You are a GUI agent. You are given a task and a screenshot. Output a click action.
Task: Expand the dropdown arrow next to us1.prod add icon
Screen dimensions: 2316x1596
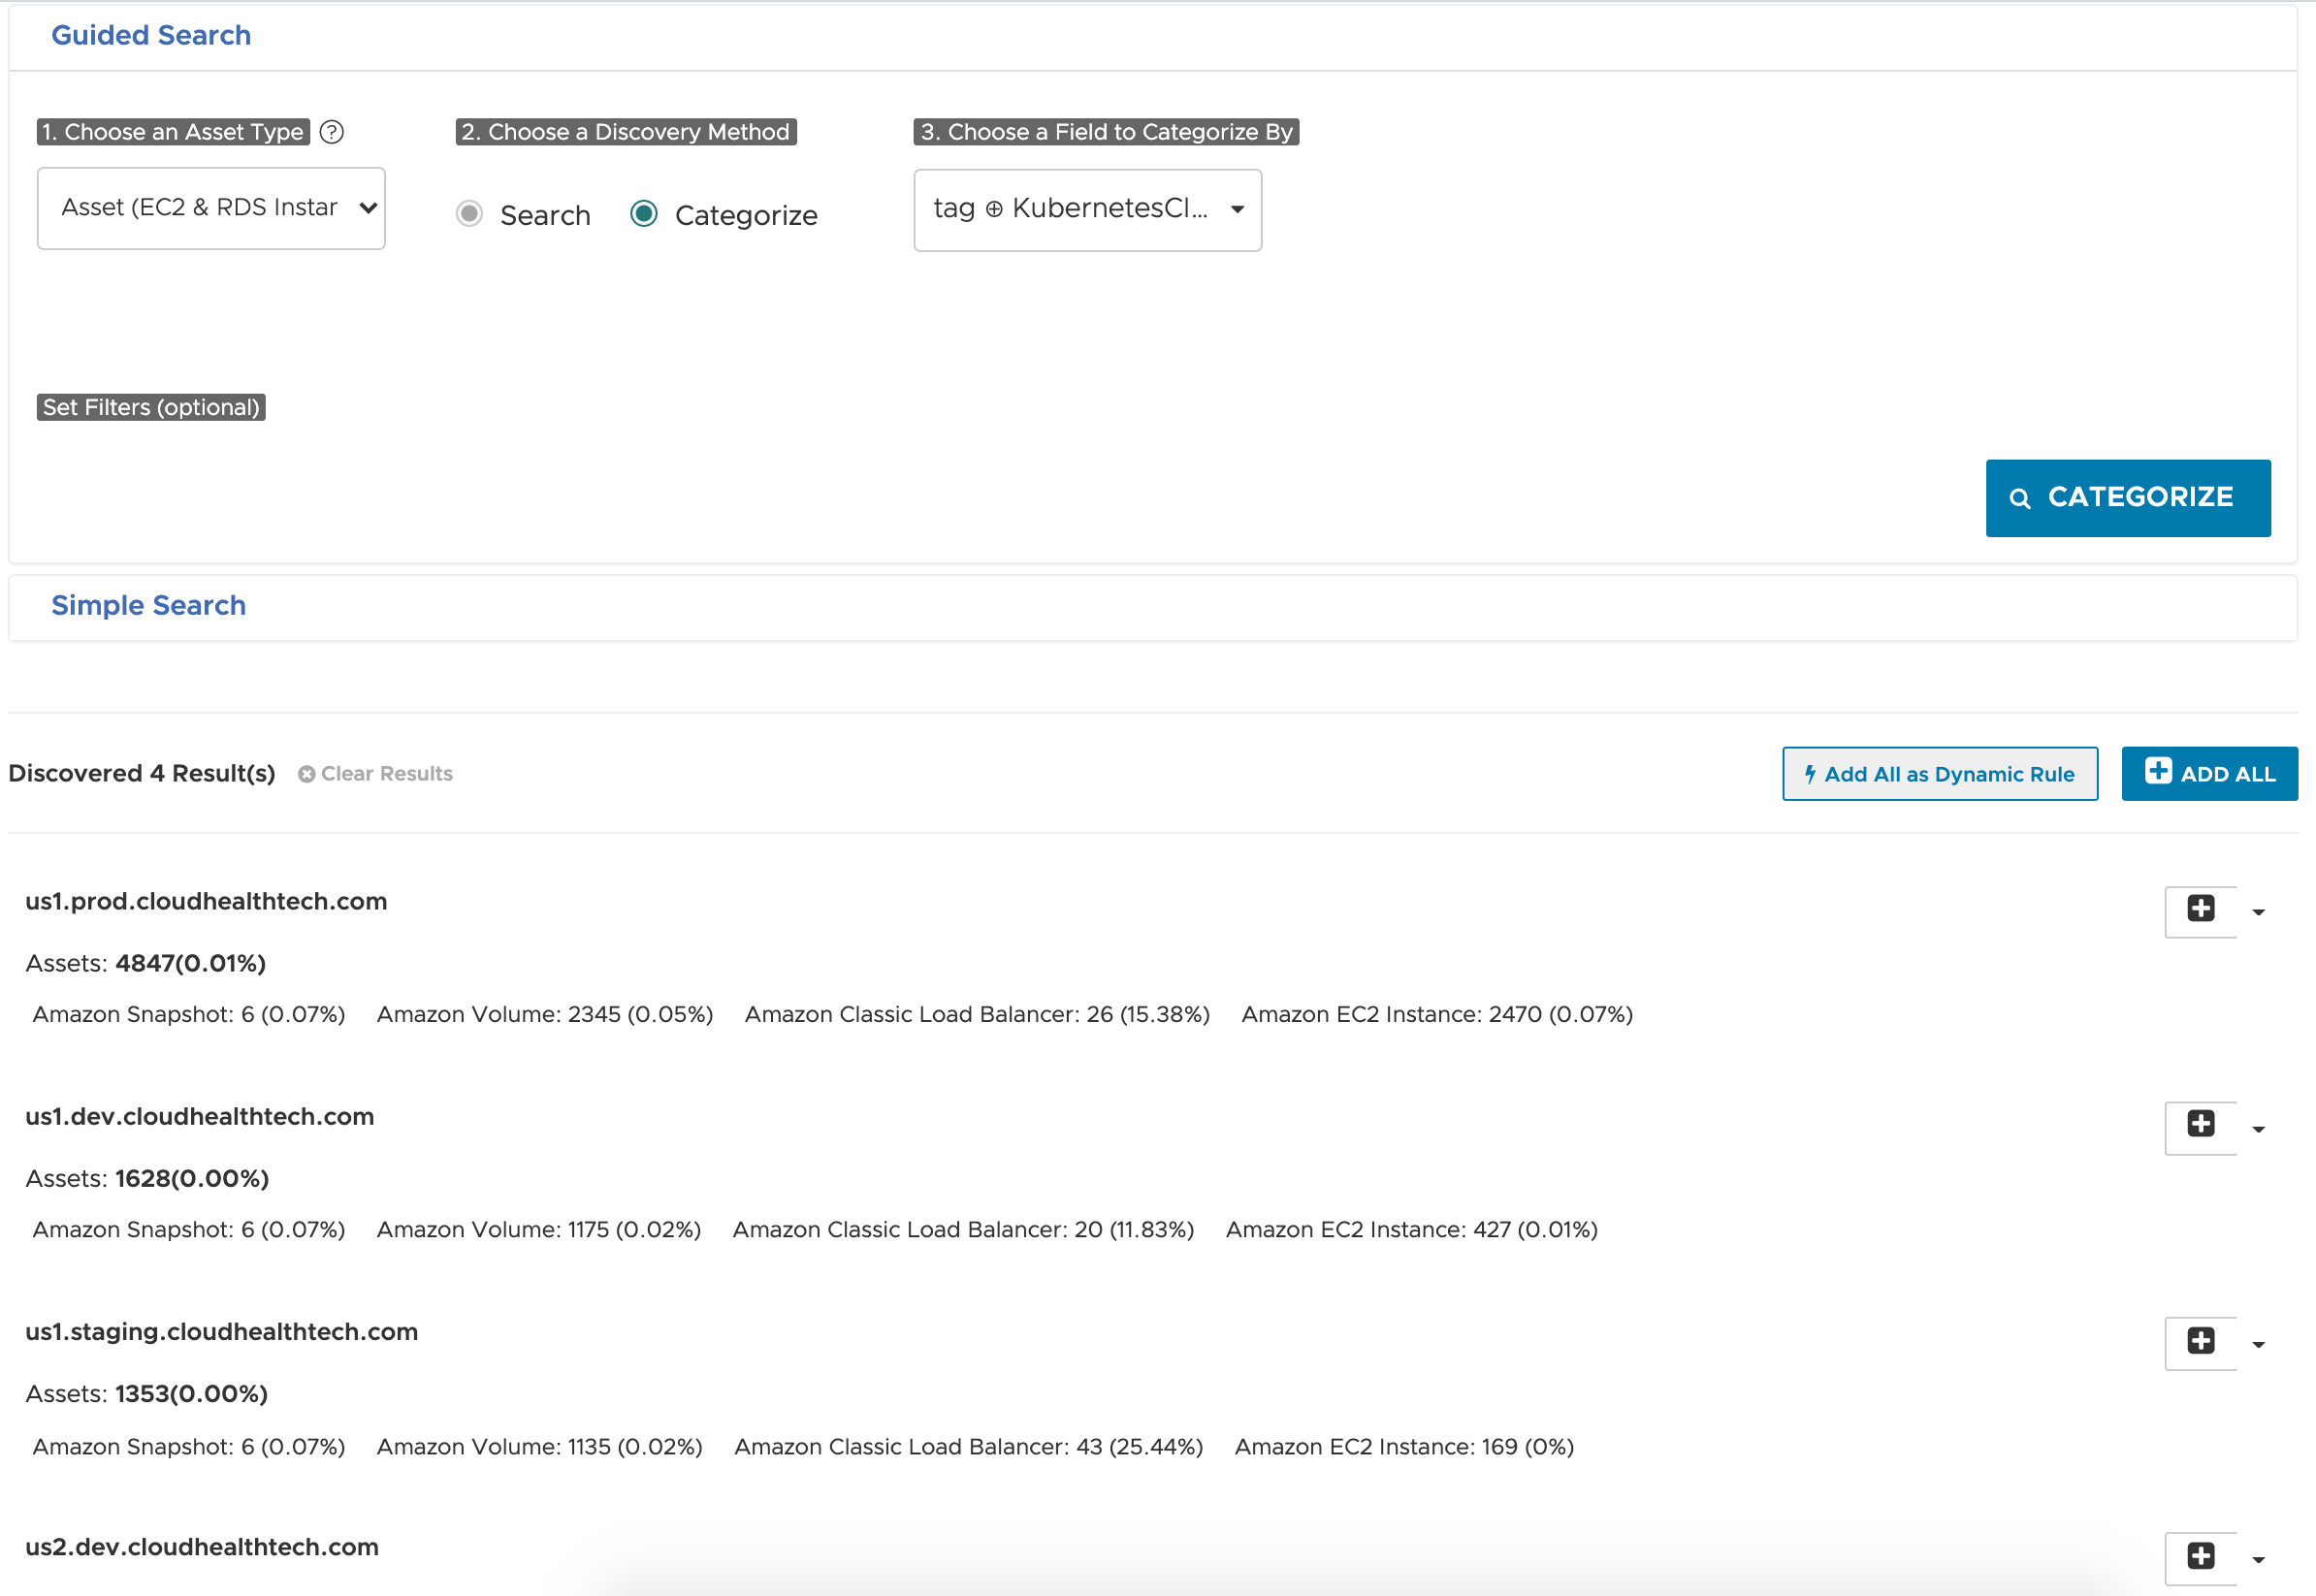[x=2260, y=910]
